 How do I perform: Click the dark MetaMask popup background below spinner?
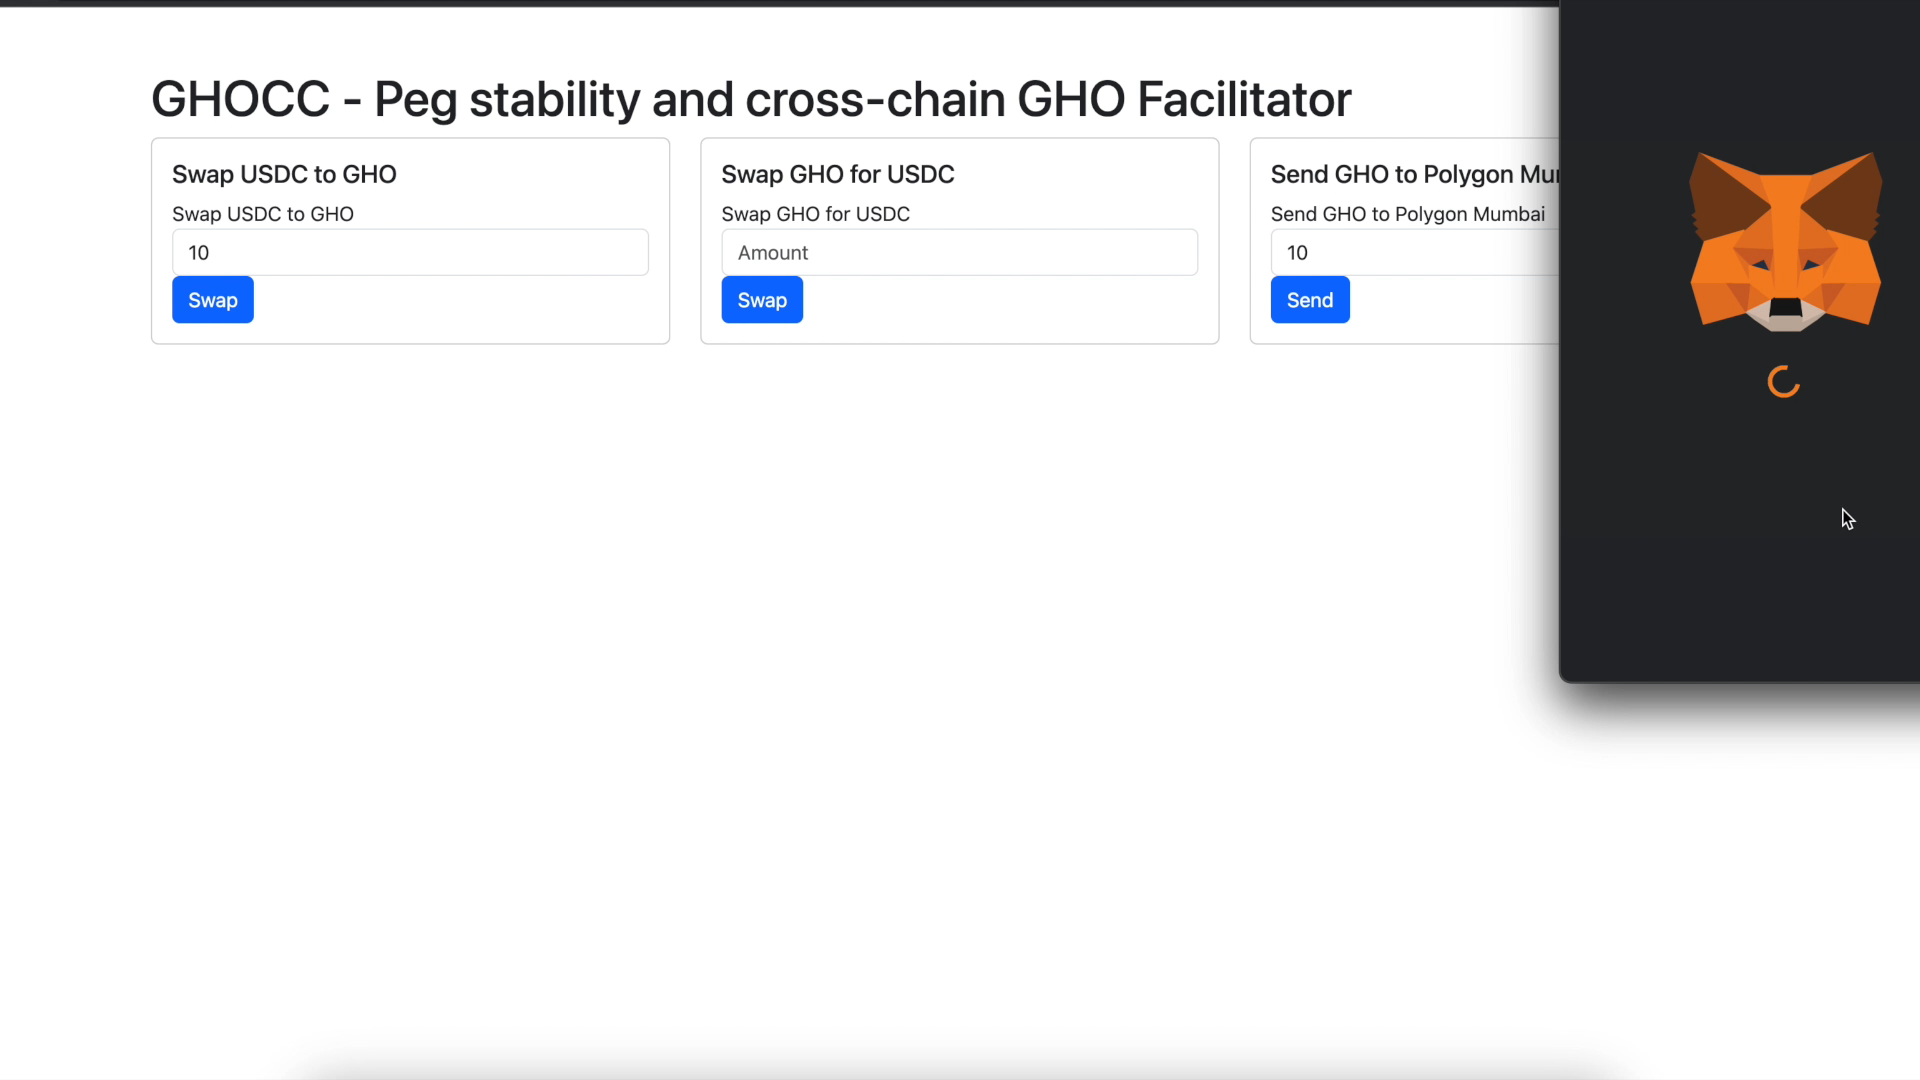1740,560
